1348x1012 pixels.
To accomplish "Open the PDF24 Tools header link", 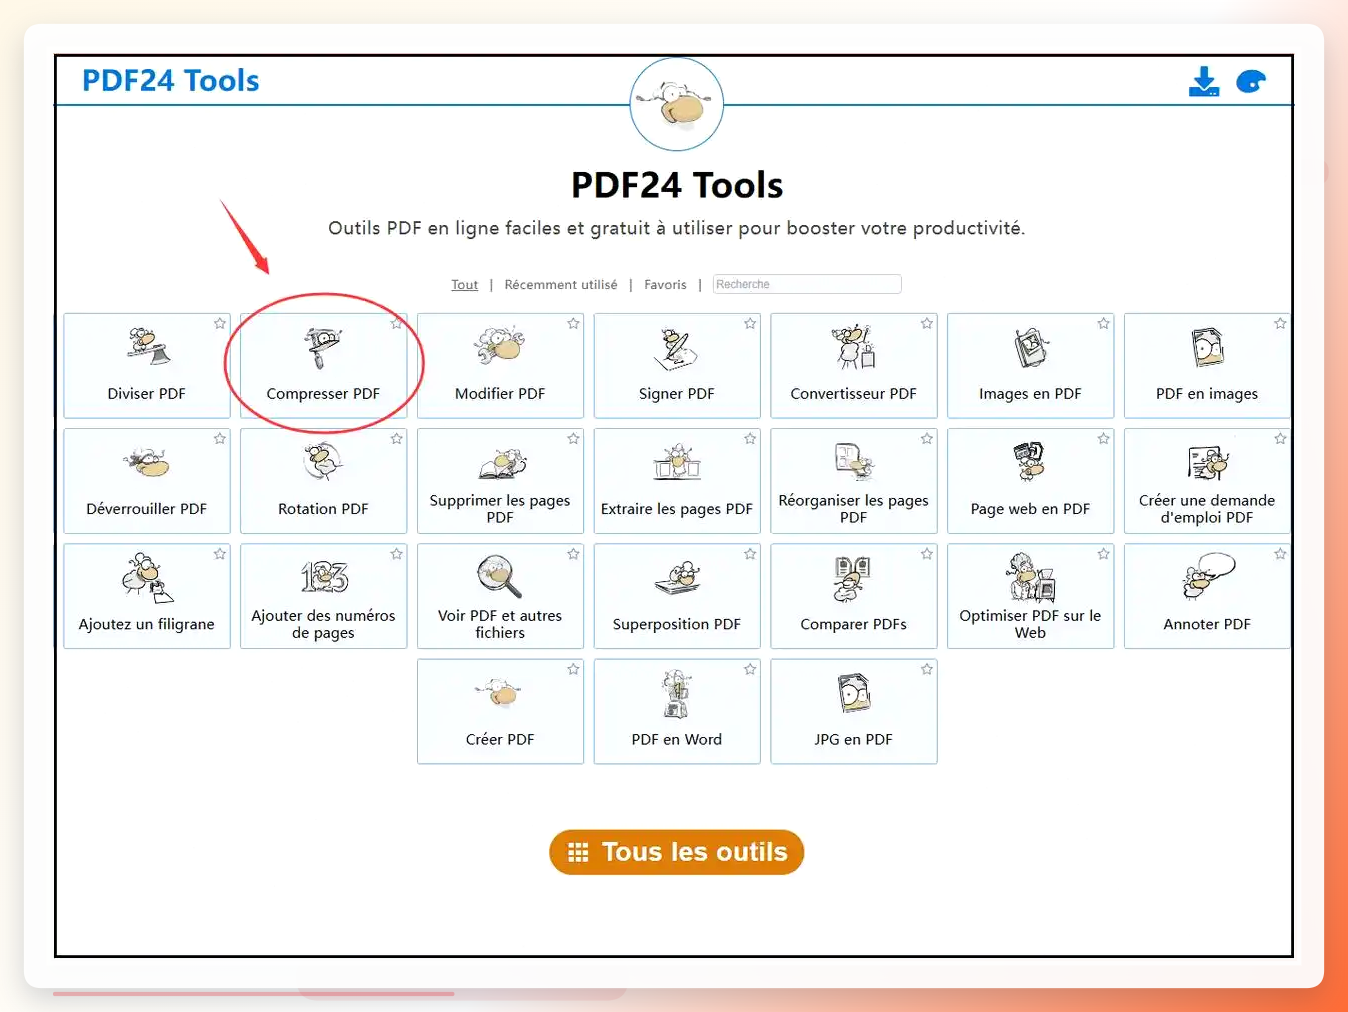I will click(170, 80).
